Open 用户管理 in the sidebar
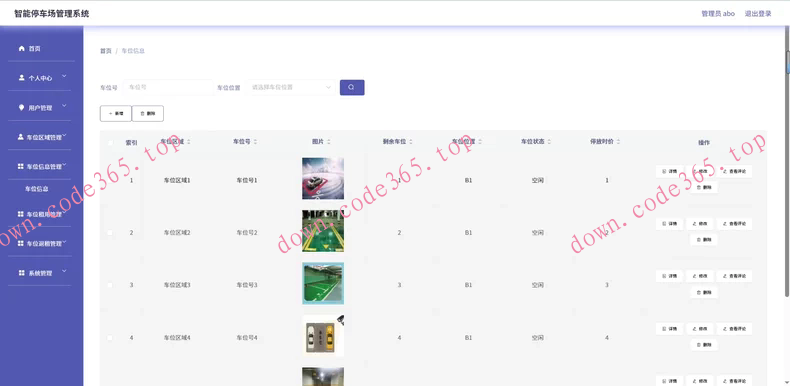Viewport: 790px width, 386px height. coord(41,107)
